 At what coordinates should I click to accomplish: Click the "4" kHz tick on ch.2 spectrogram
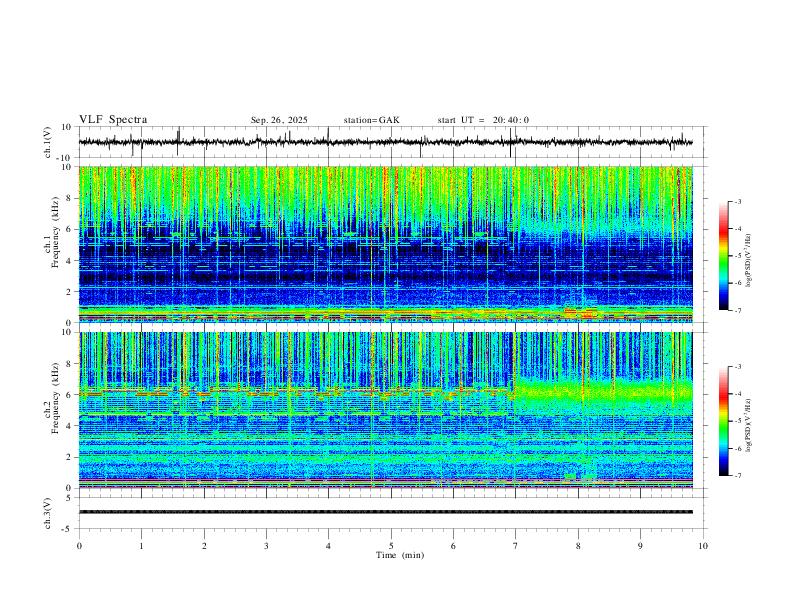pos(71,426)
